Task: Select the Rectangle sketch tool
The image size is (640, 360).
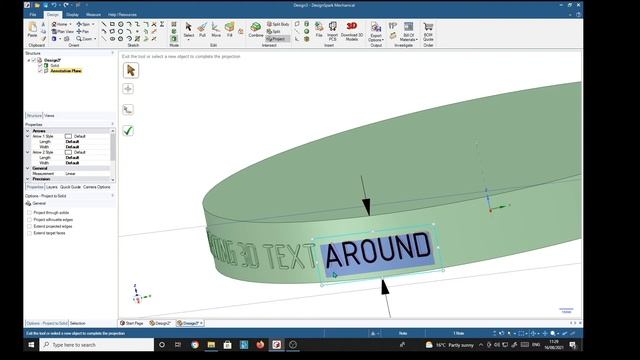Action: [x=112, y=24]
